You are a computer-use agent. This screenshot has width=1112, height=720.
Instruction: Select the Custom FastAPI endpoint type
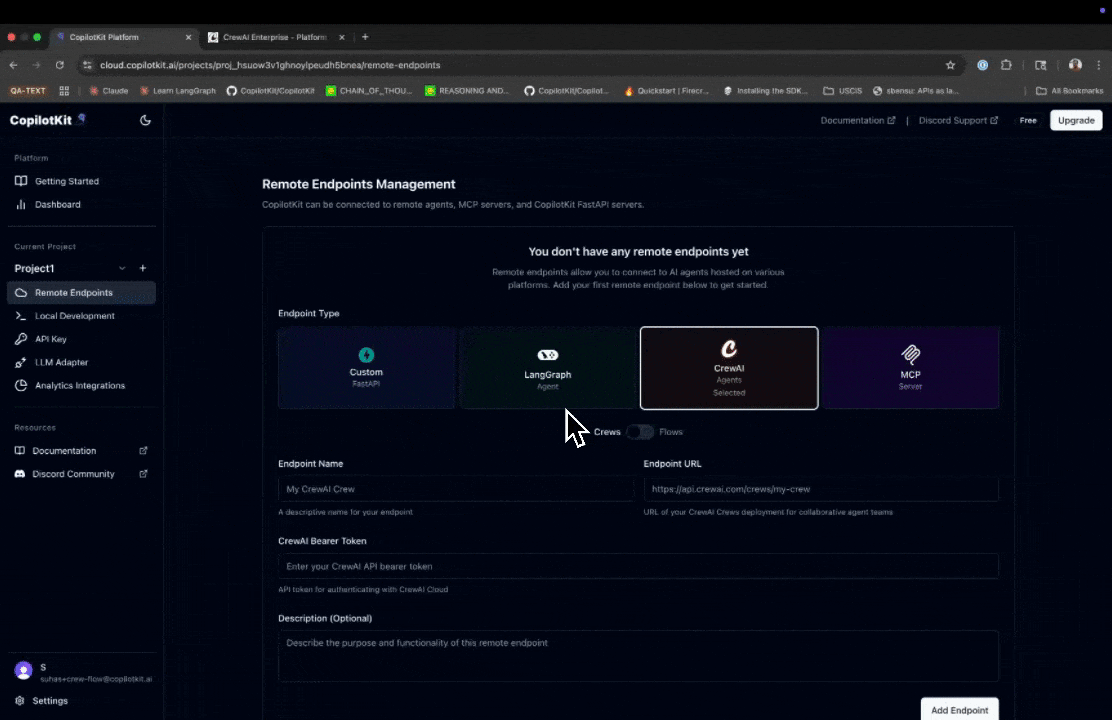(x=367, y=367)
